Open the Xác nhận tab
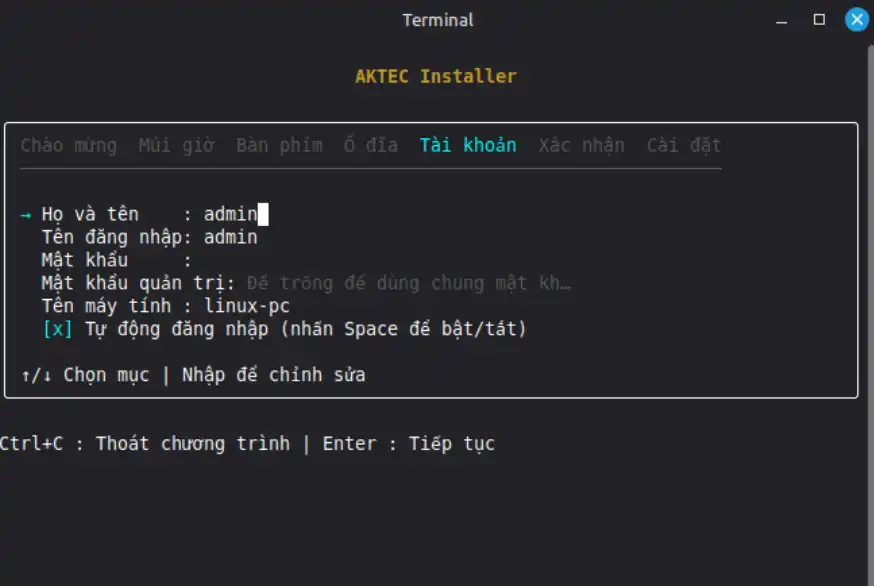Viewport: 874px width, 586px height. pyautogui.click(x=581, y=146)
